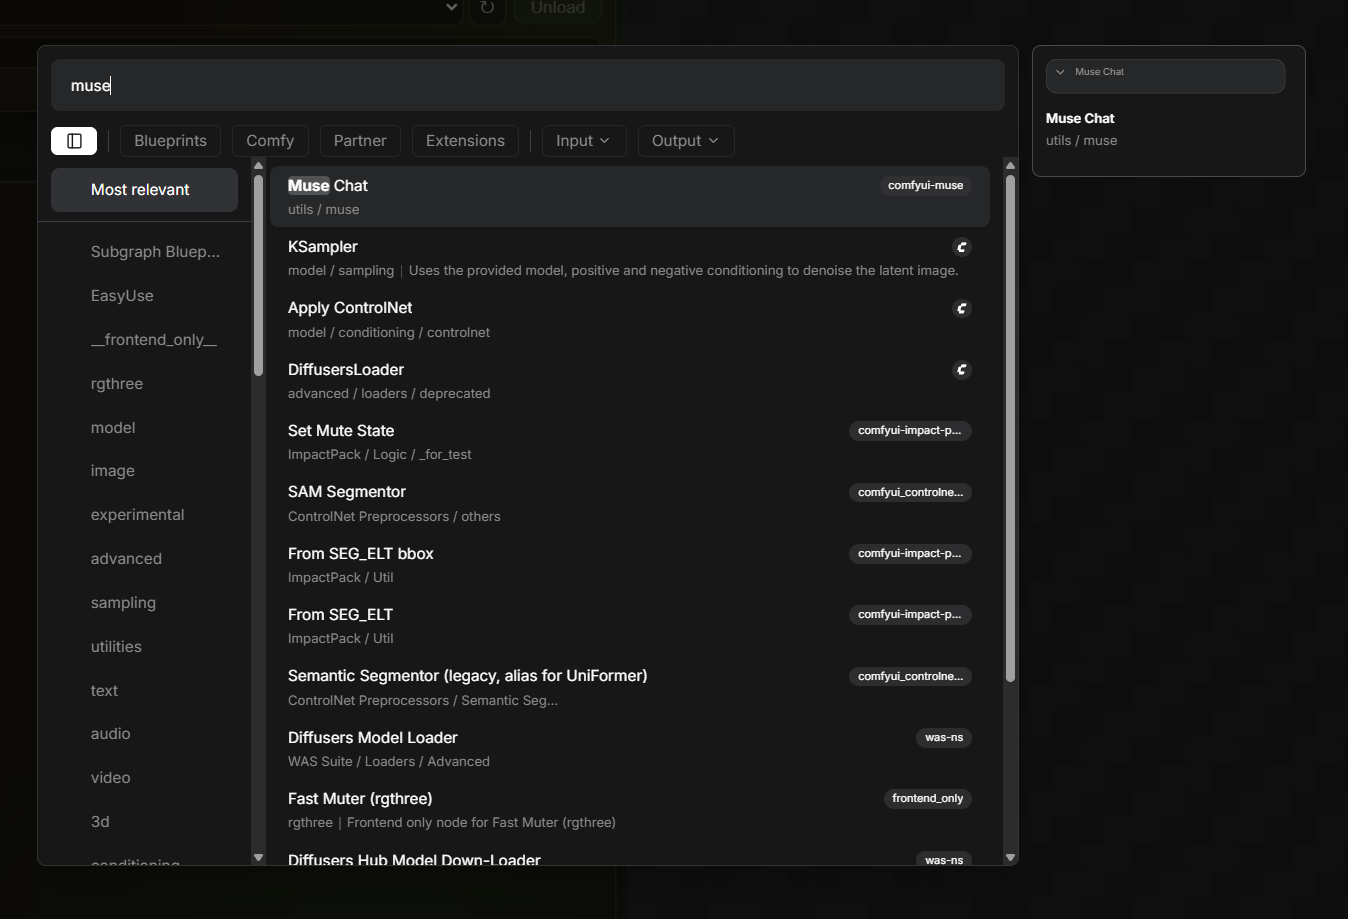The image size is (1348, 919).
Task: Toggle the category sidebar panel icon
Action: (x=74, y=141)
